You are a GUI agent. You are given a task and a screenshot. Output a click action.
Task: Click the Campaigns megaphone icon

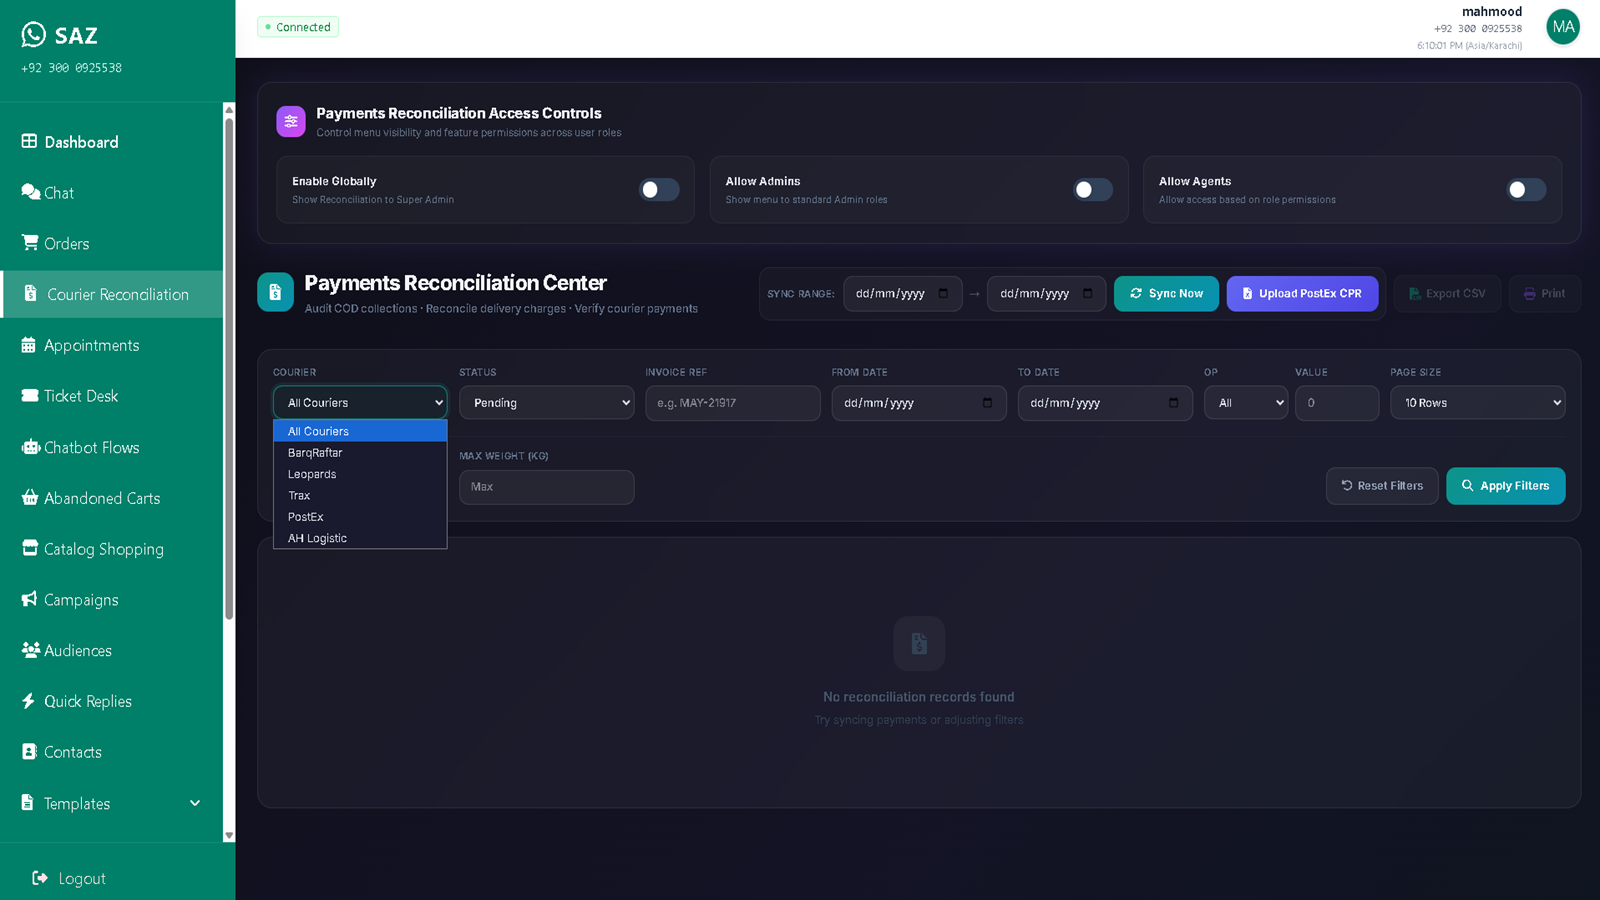pyautogui.click(x=30, y=599)
